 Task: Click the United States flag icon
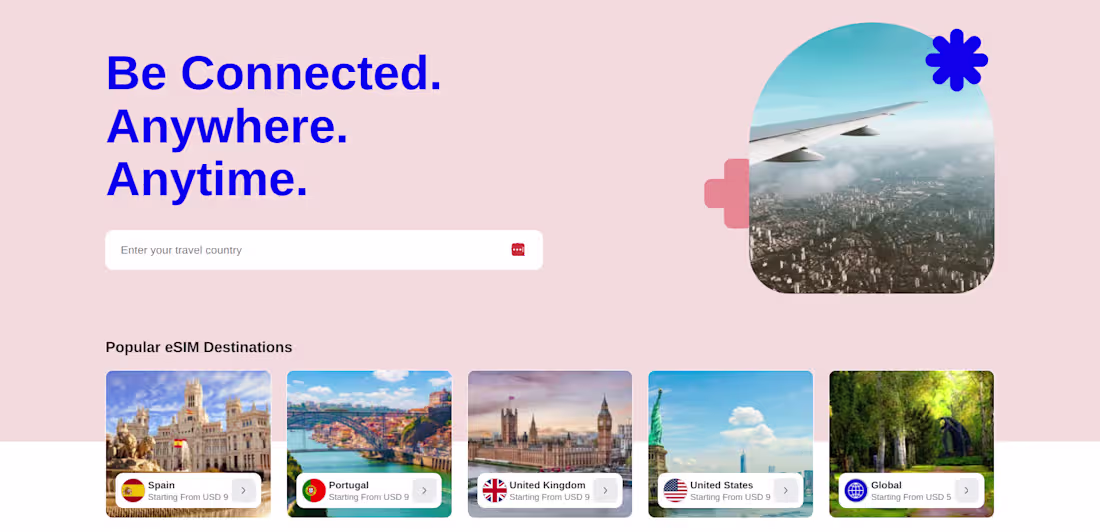[676, 491]
